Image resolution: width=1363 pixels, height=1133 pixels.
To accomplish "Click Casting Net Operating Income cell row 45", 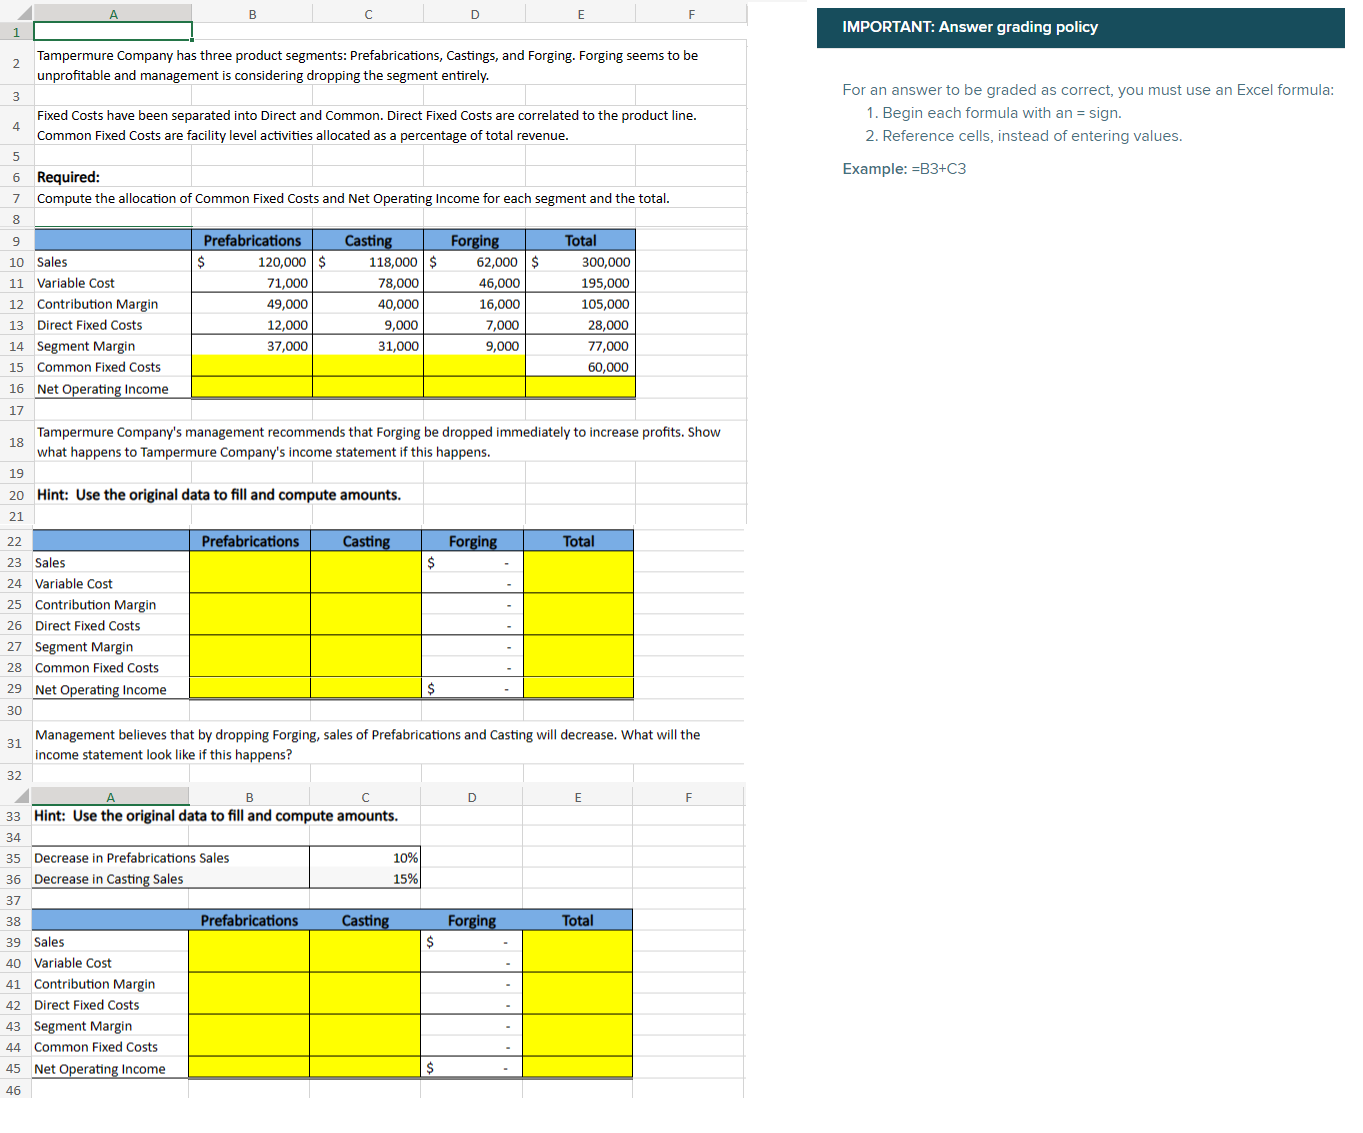I will click(x=365, y=1068).
